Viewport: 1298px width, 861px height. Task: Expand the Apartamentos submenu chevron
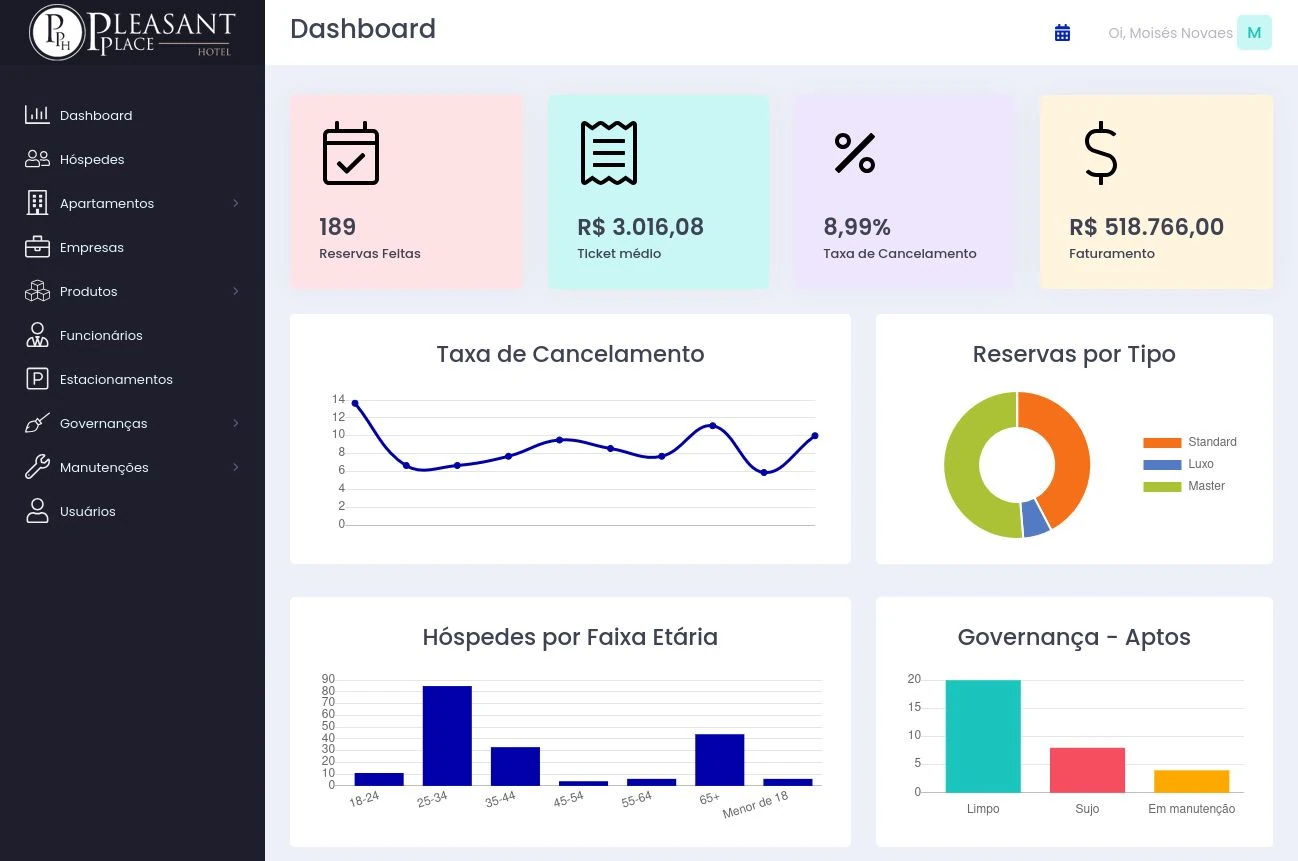pyautogui.click(x=236, y=203)
